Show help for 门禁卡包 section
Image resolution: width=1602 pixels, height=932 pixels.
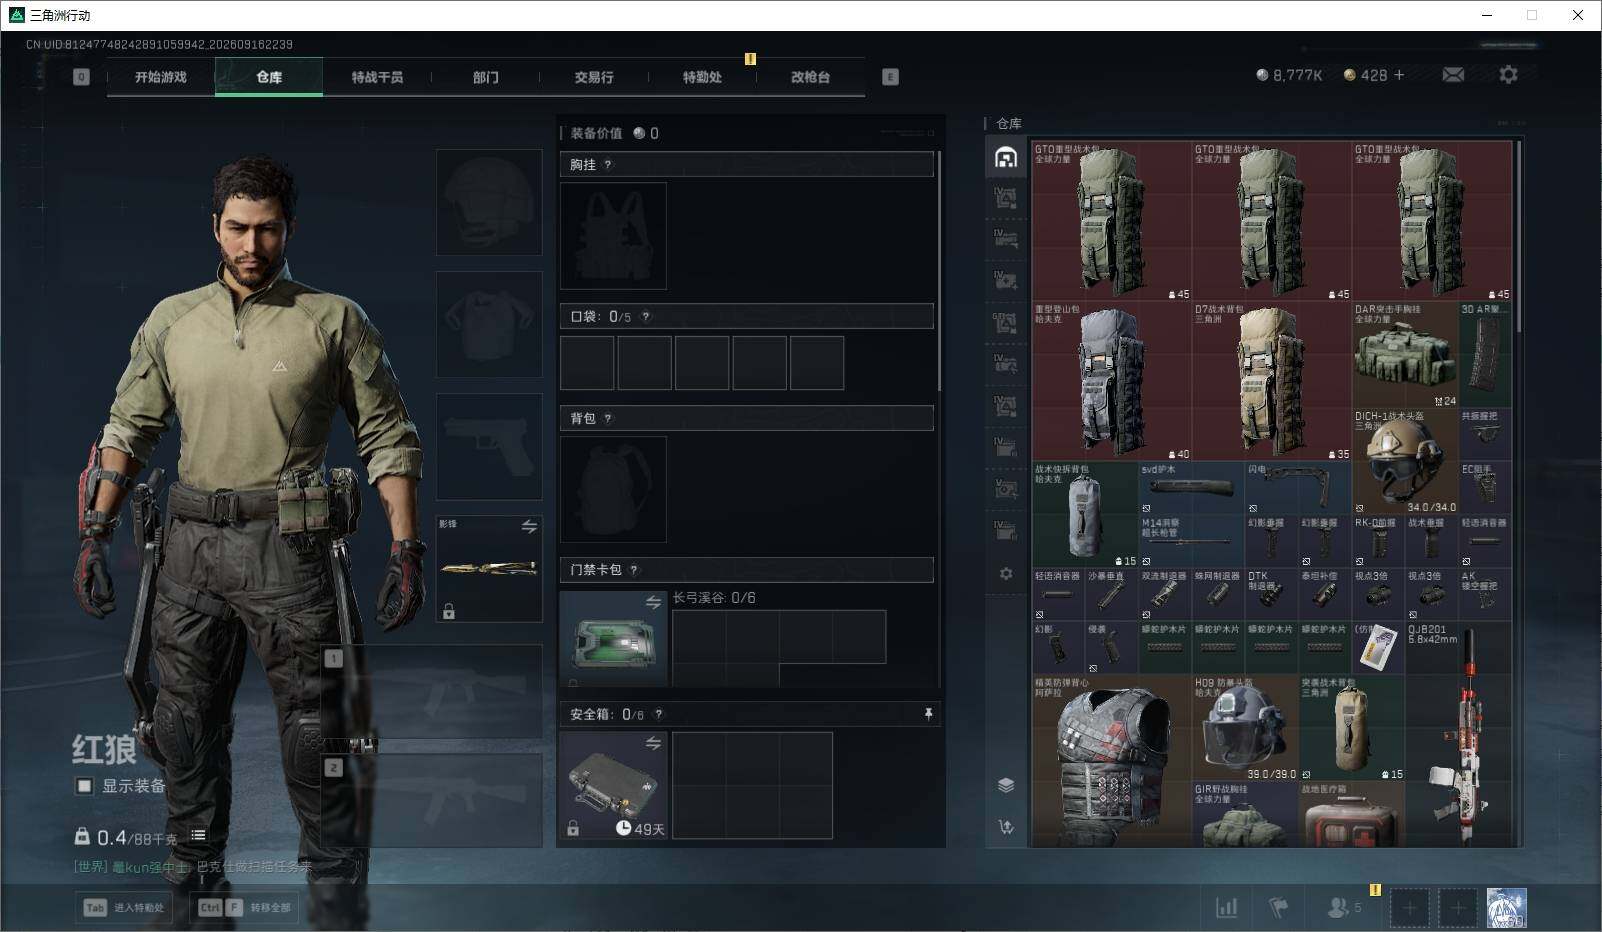[x=634, y=570]
